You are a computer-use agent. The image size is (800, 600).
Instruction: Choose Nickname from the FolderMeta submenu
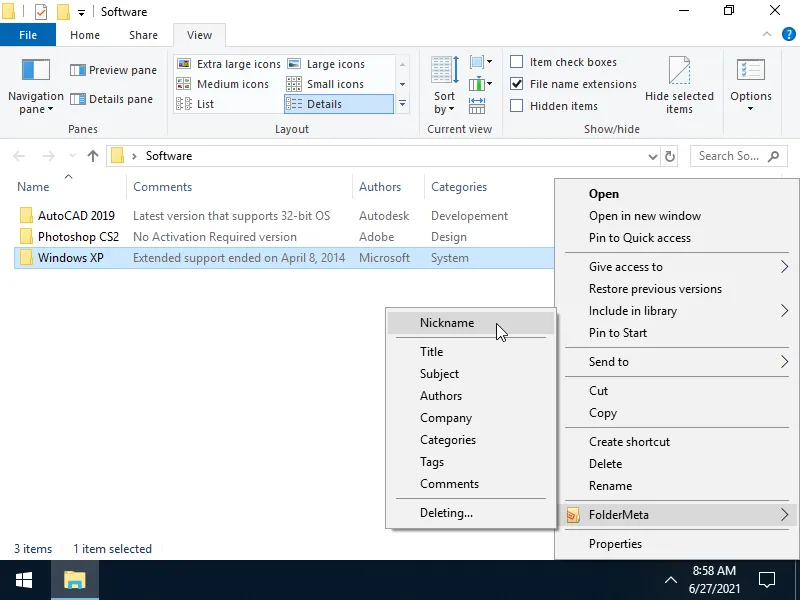(x=446, y=322)
